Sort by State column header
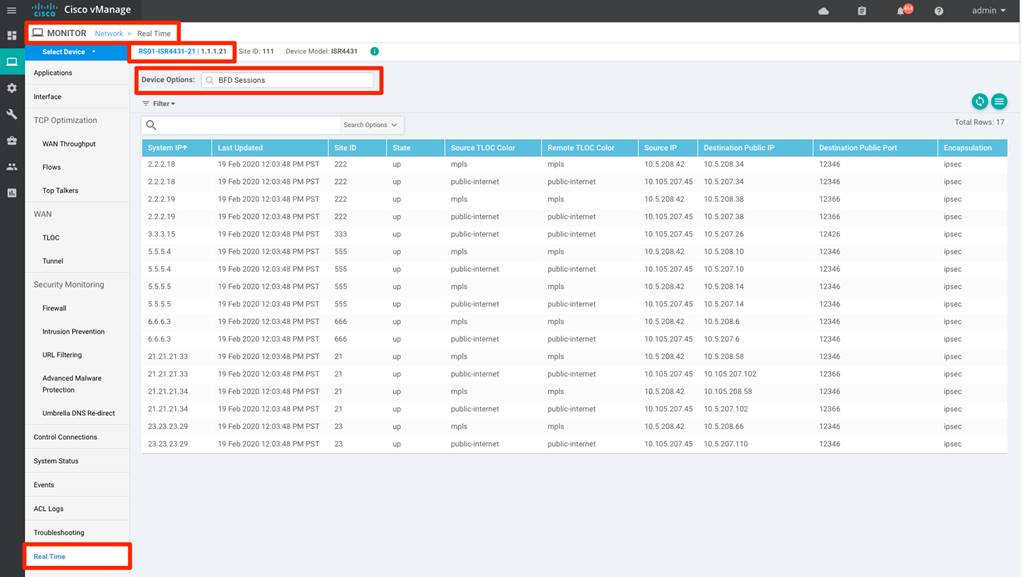Screen dimensions: 1022x577 (416, 148)
